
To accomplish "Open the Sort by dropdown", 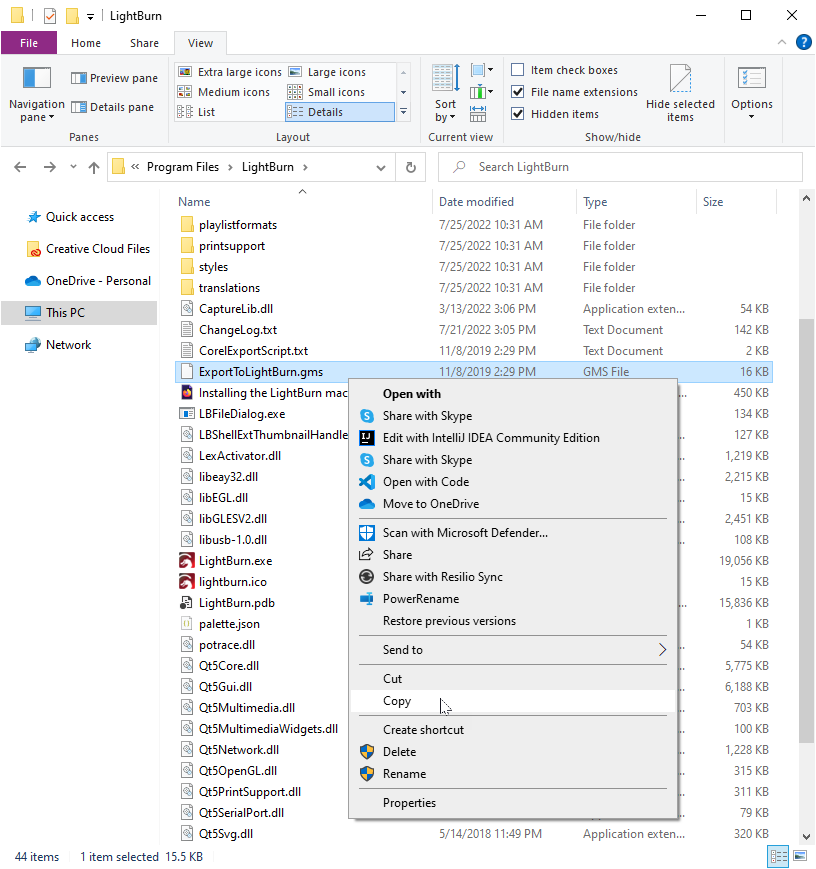I will tap(444, 89).
